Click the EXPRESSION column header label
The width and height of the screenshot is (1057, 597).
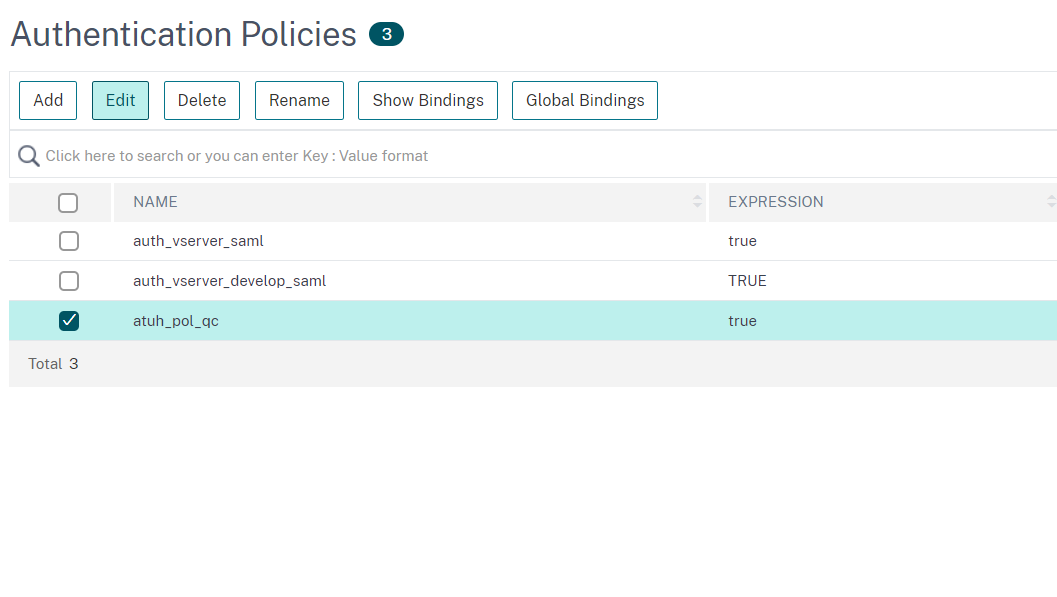click(775, 202)
